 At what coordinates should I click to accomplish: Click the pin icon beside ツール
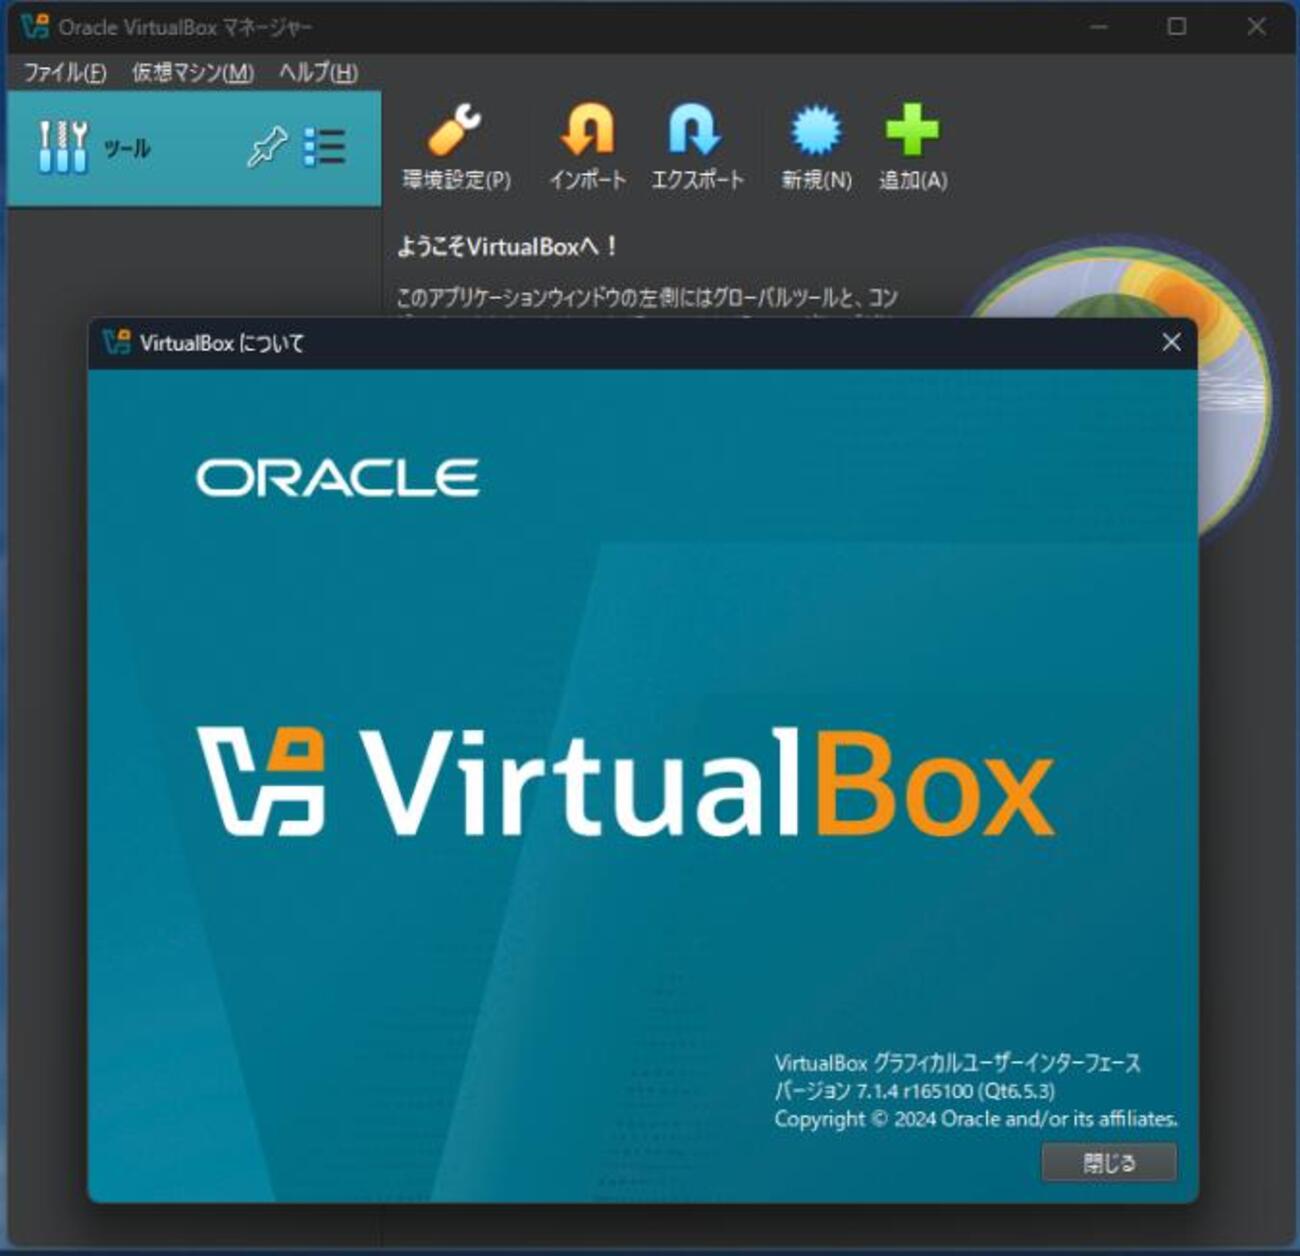click(x=266, y=148)
